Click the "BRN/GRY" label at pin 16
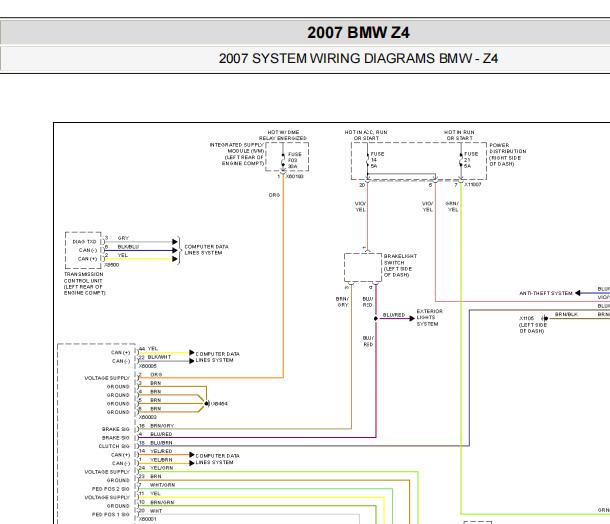The image size is (610, 524). pos(162,426)
